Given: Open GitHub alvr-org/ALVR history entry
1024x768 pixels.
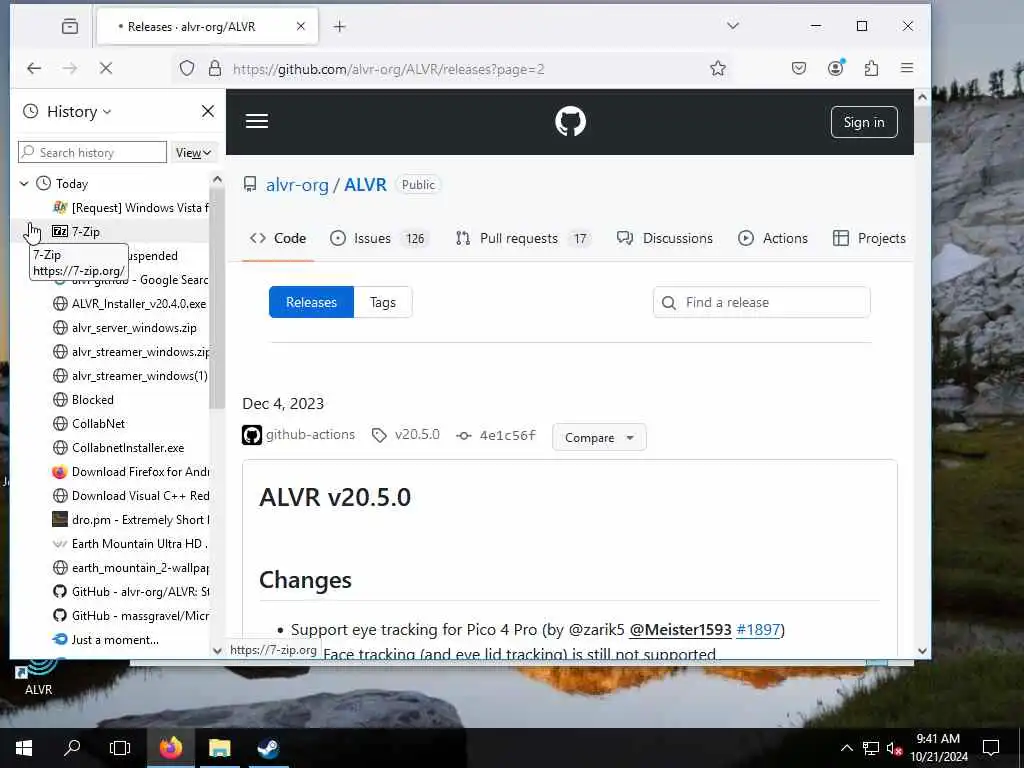Looking at the screenshot, I should (131, 592).
